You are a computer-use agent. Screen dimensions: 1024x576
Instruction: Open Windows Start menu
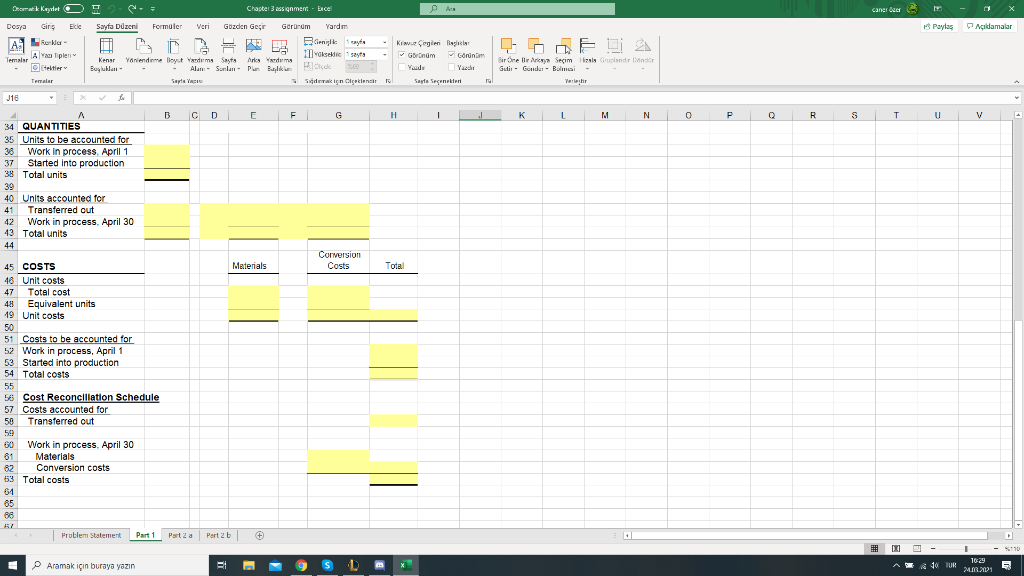point(12,565)
